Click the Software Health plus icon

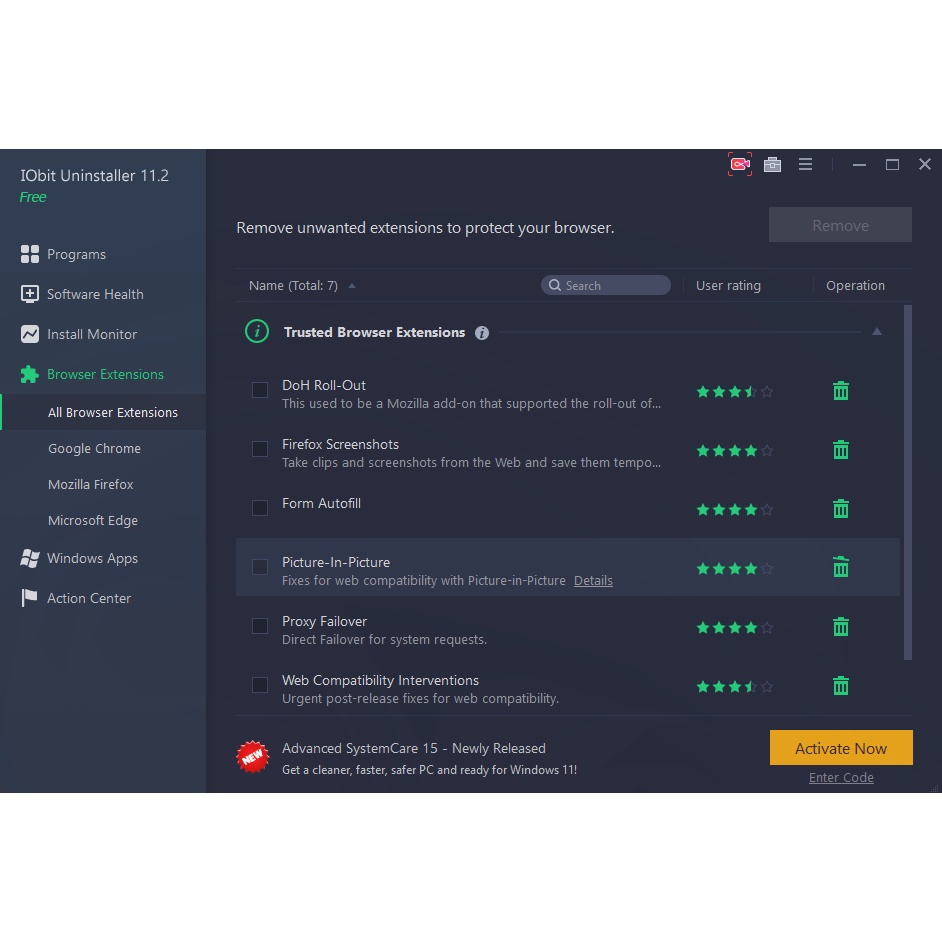(29, 294)
